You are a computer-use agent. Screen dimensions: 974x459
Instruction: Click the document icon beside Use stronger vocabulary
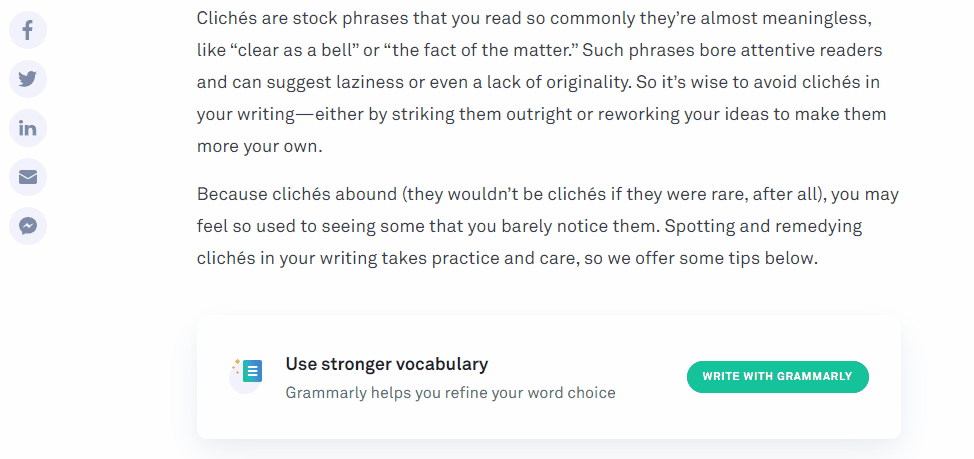tap(251, 372)
